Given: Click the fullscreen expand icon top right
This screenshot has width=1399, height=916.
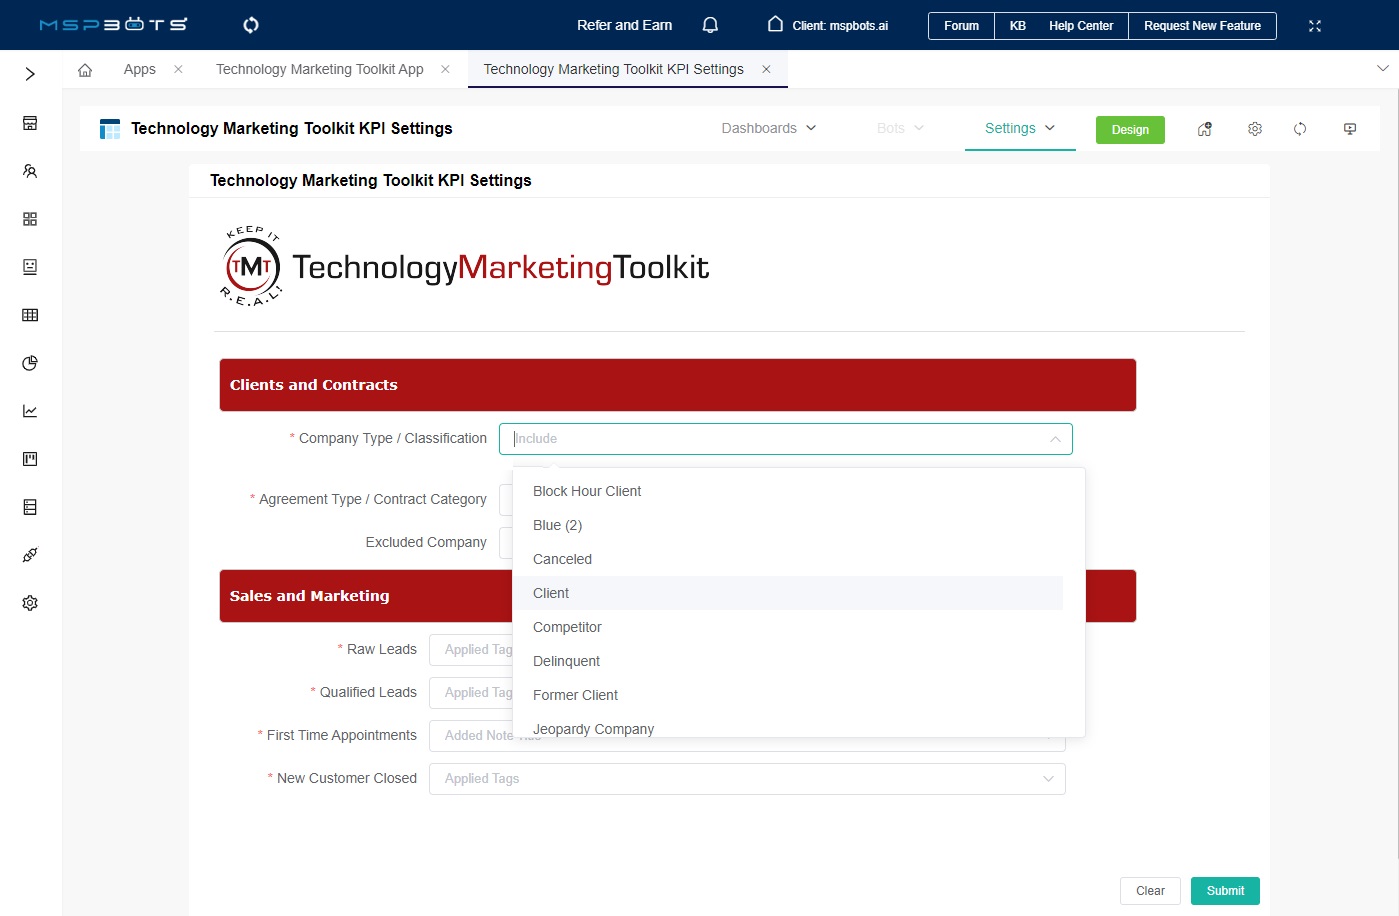Looking at the screenshot, I should click(1314, 25).
